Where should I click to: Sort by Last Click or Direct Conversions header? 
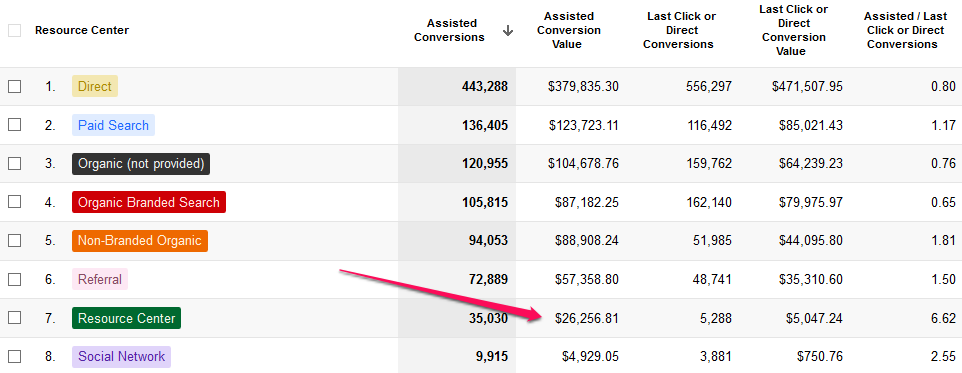tap(678, 30)
